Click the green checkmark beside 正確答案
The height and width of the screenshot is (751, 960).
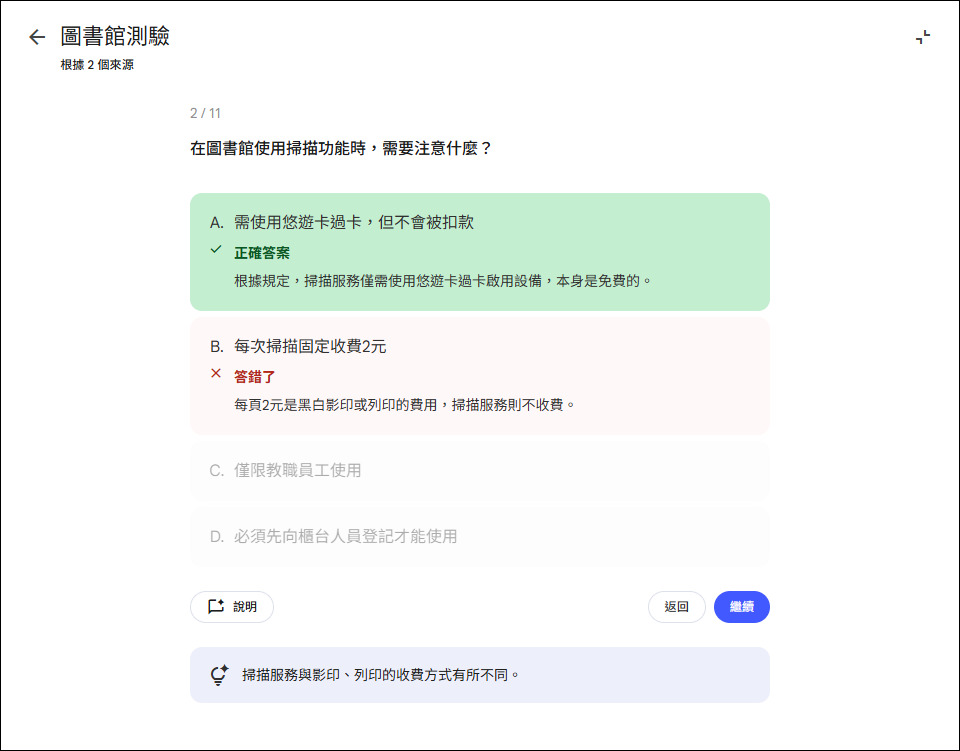pyautogui.click(x=216, y=250)
